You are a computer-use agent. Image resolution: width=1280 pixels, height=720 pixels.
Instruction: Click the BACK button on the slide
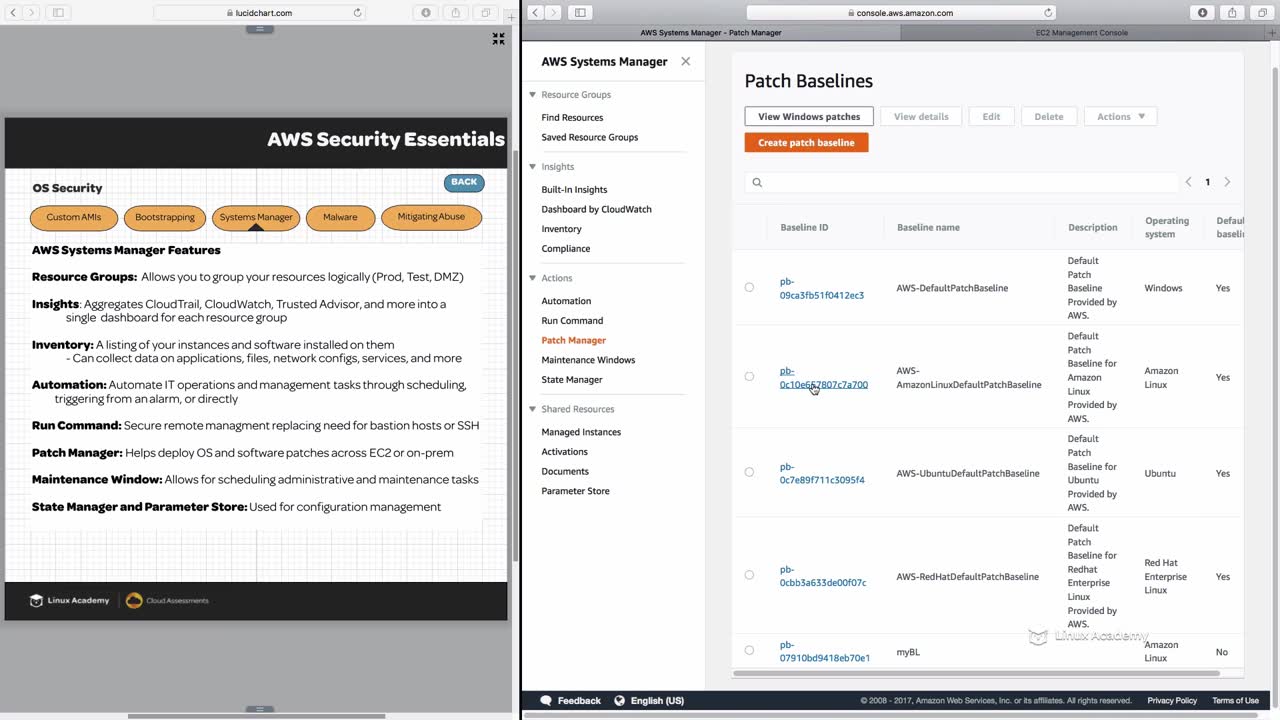click(464, 182)
